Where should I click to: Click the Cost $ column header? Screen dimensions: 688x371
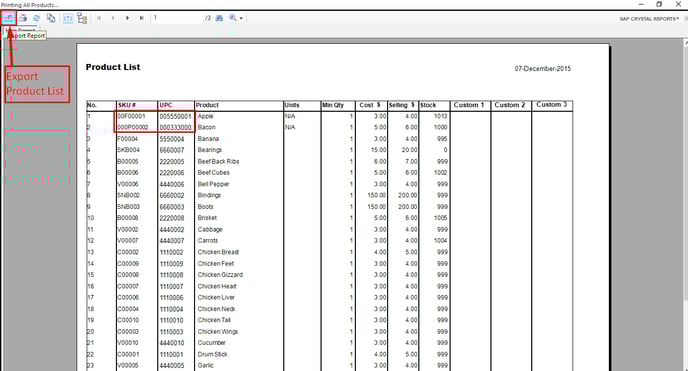tap(370, 105)
